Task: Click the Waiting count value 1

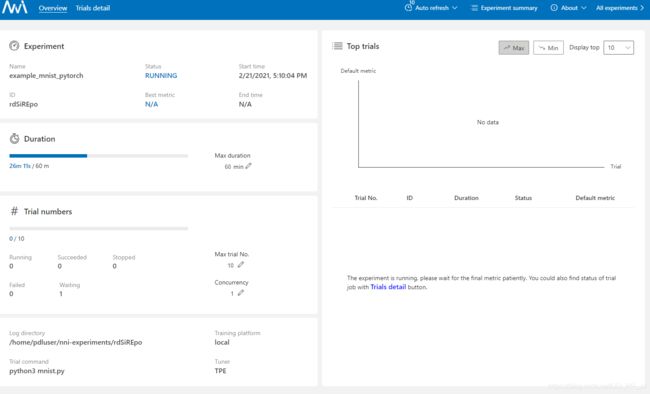Action: 61,294
